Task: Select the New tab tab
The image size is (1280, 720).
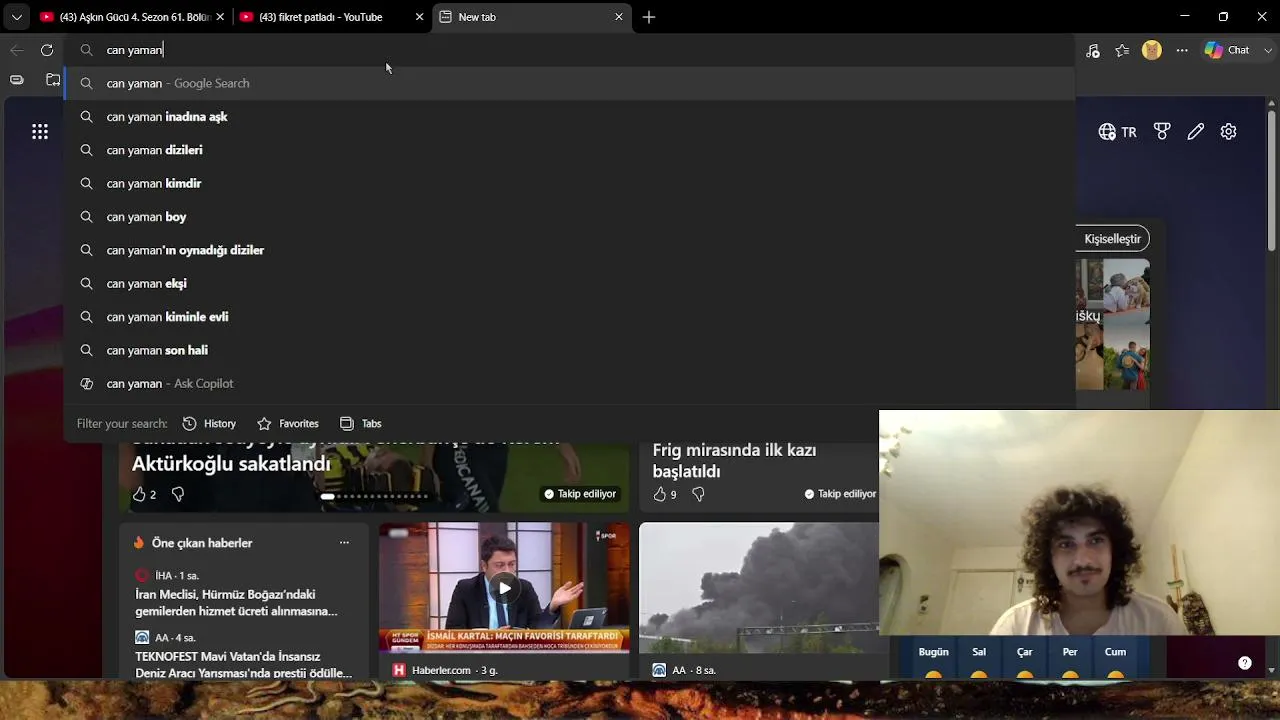Action: pos(531,17)
